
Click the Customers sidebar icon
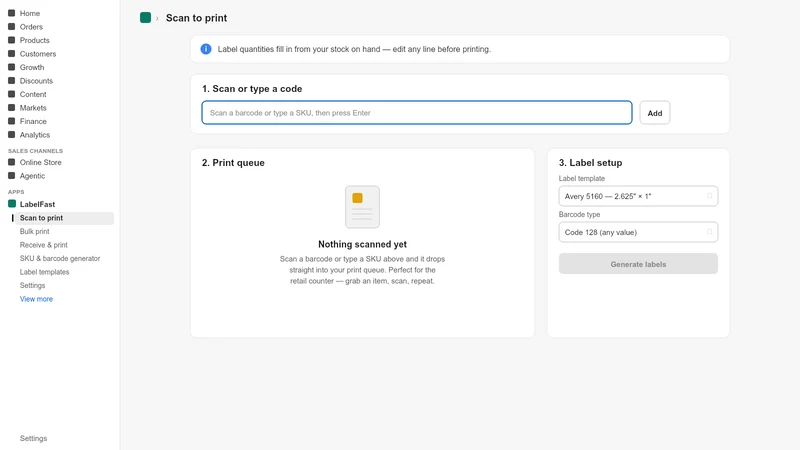tap(11, 54)
